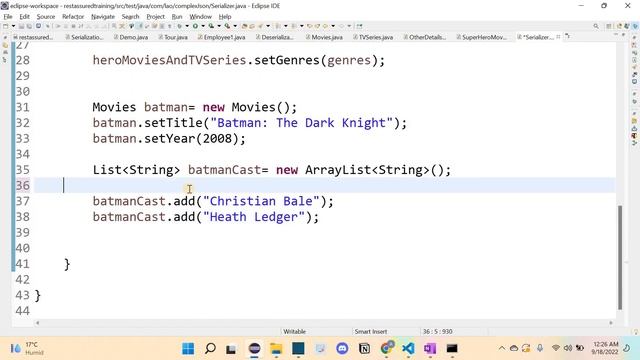Switch to the Serializatio... editor tab

point(84,37)
